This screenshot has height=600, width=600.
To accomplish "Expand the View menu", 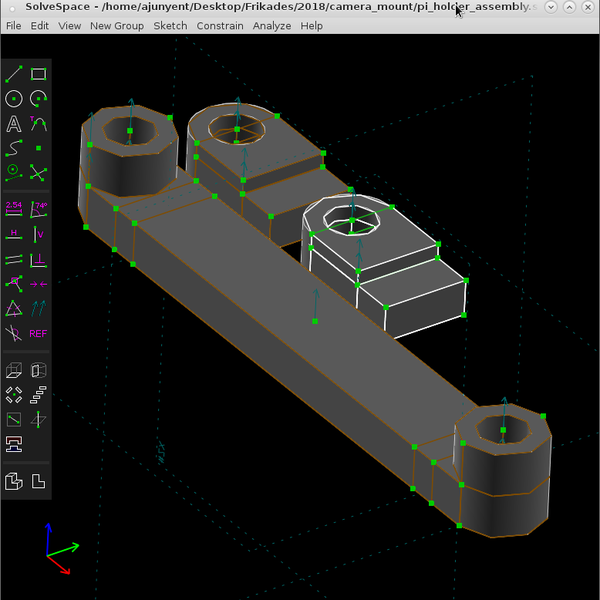I will click(x=70, y=26).
